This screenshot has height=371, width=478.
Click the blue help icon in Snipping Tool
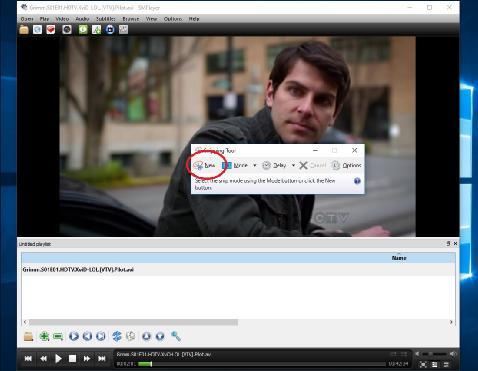(x=357, y=181)
